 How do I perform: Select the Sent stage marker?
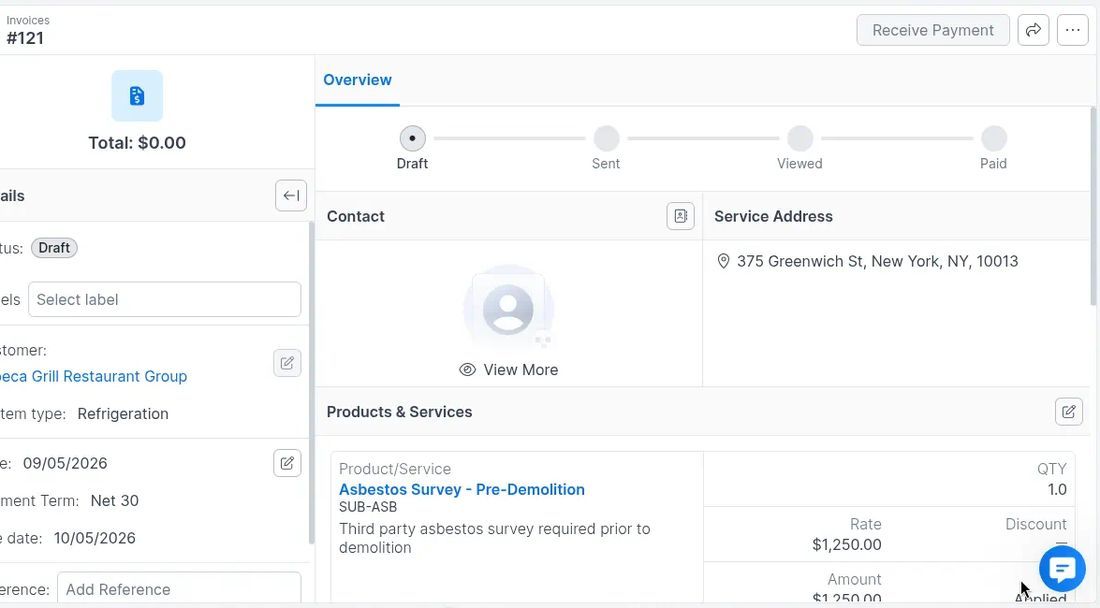pyautogui.click(x=606, y=138)
